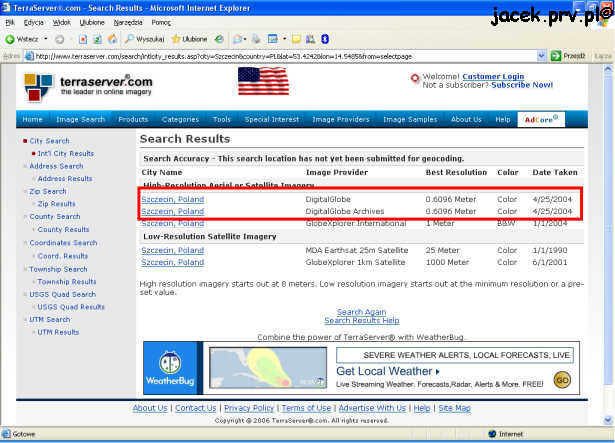Open Zip Search in sidebar

[48, 191]
